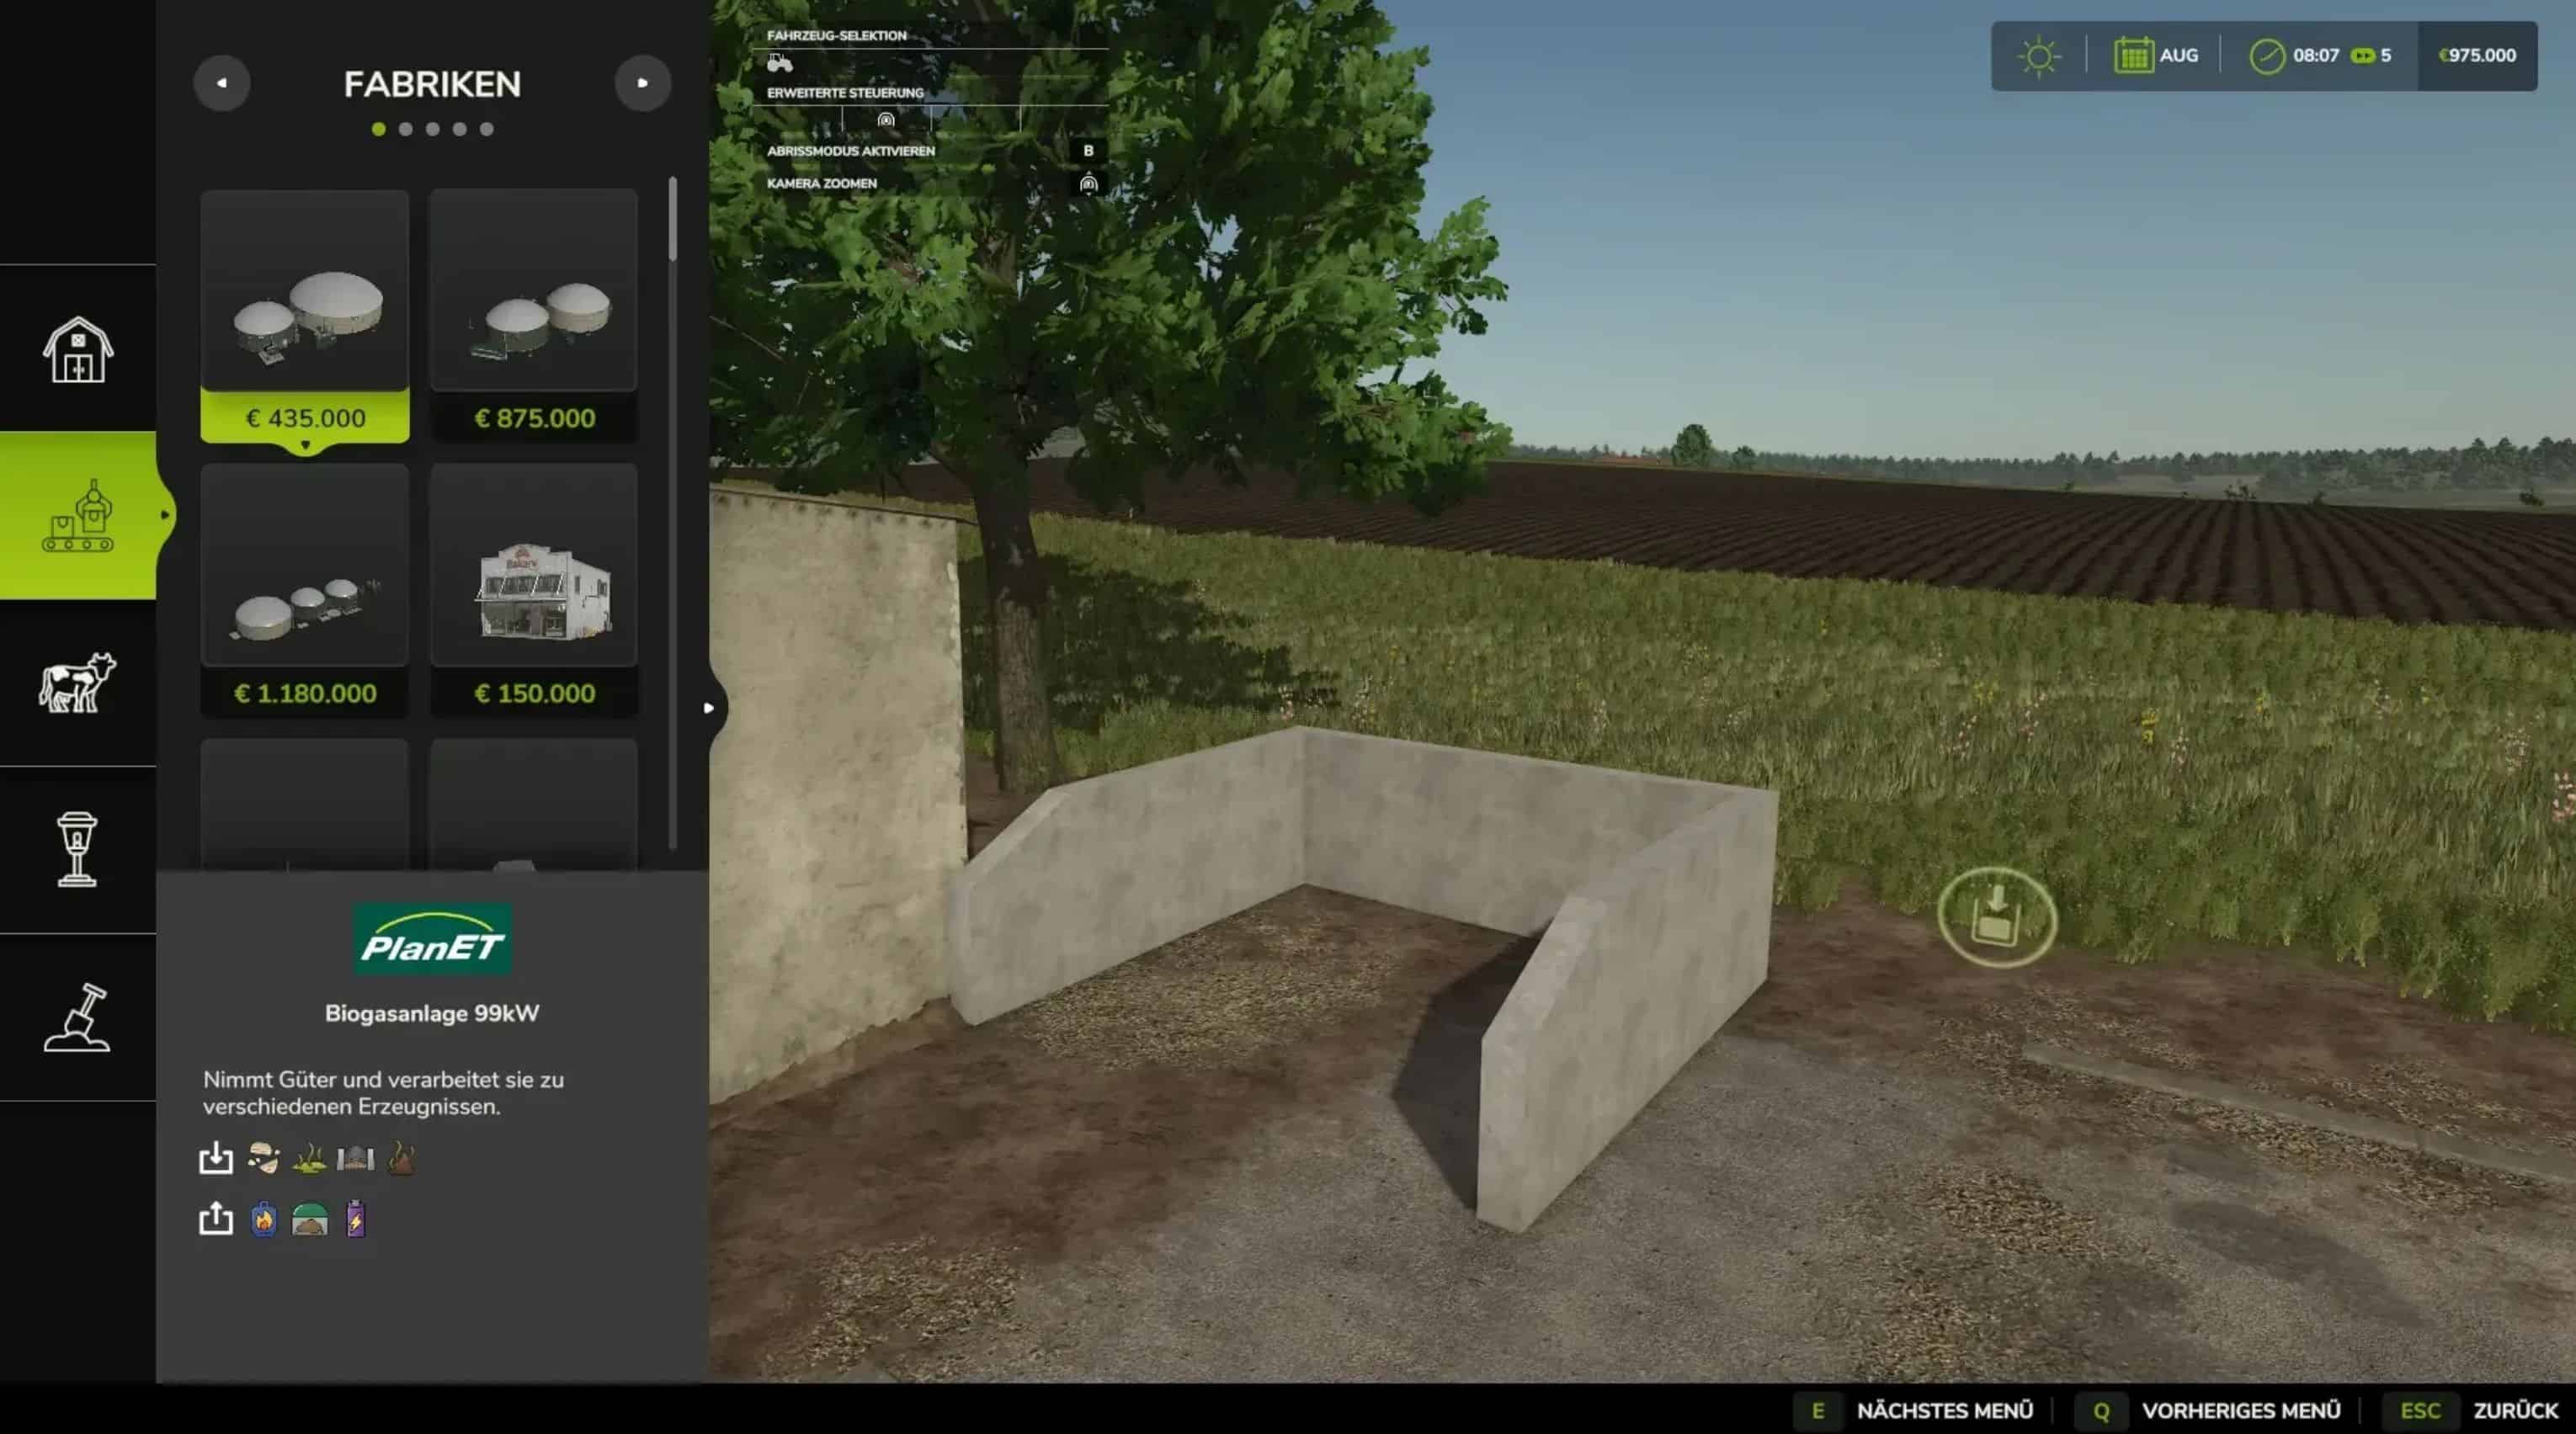Select the animals cow category icon
Viewport: 2576px width, 1434px height.
78,683
